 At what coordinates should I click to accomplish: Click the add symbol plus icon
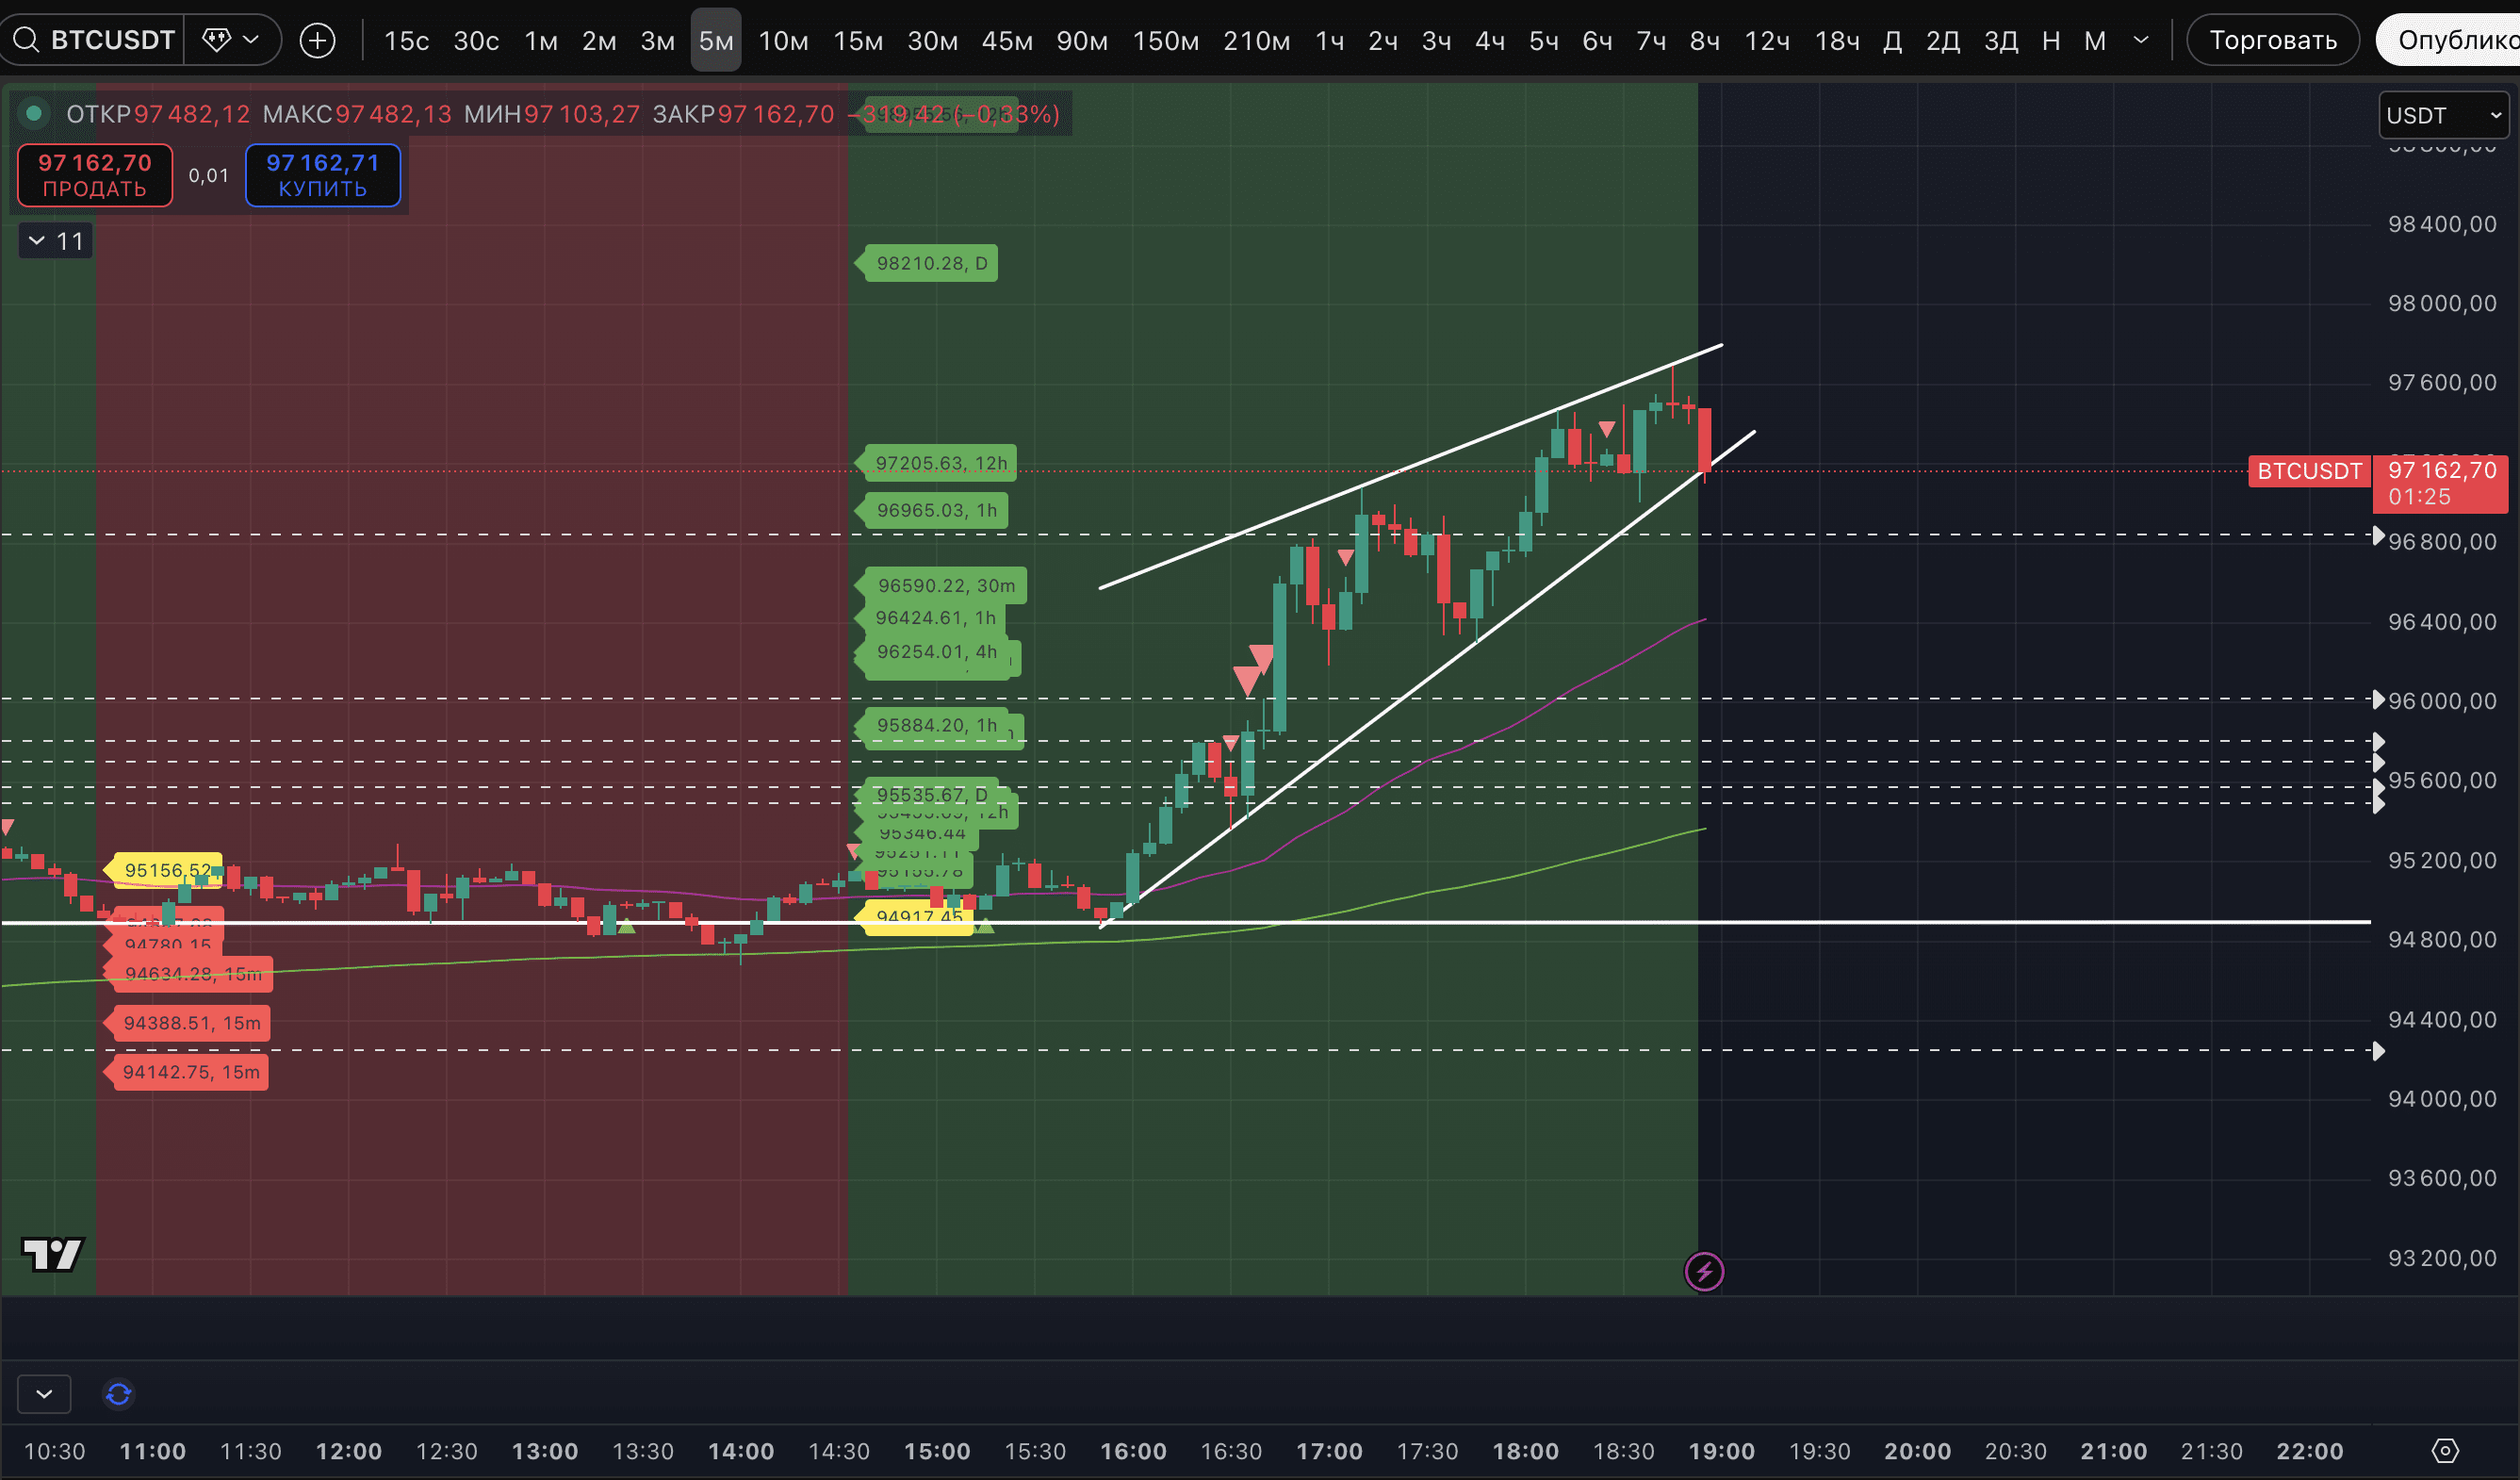(317, 40)
